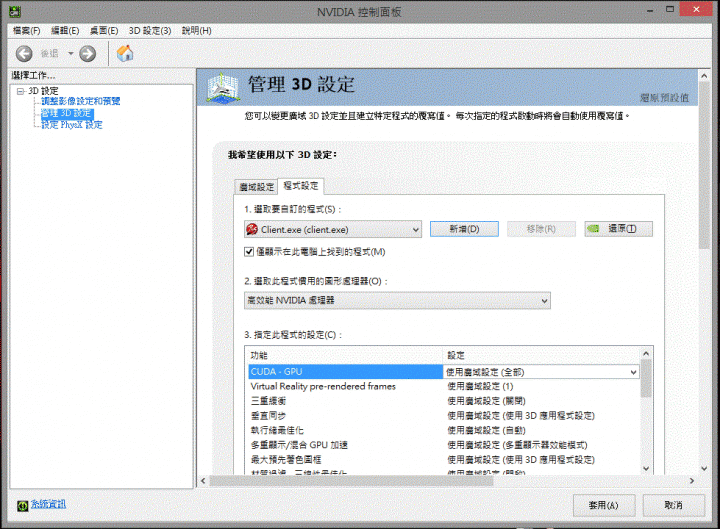720x529 pixels.
Task: Switch to the 廣域設定 tab
Action: pos(257,187)
